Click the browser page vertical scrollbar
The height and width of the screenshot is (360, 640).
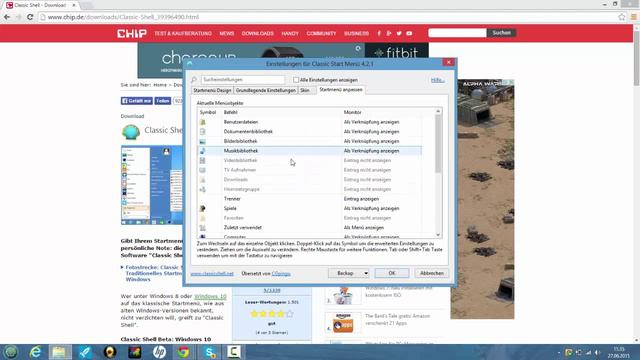pyautogui.click(x=636, y=57)
